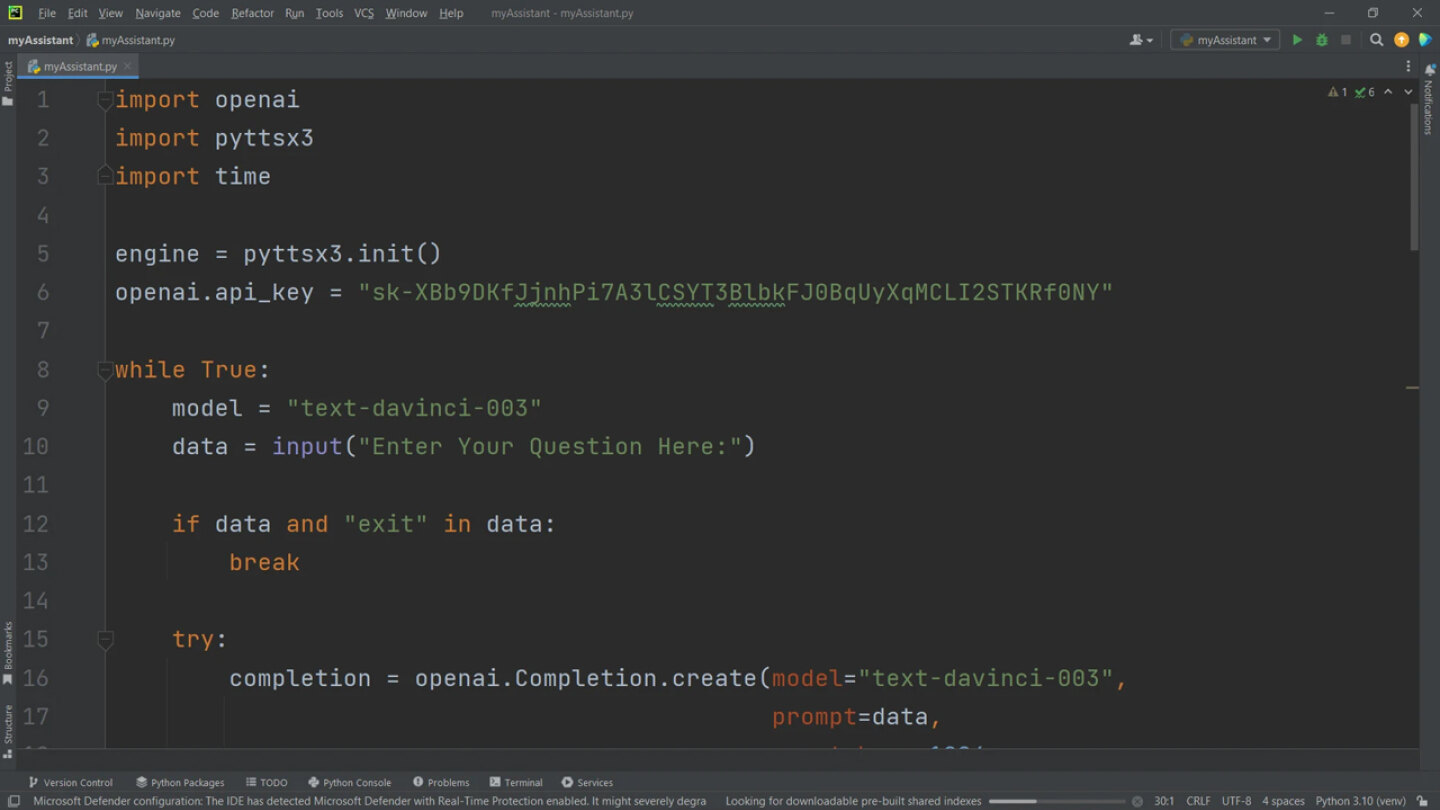Click line number 12 in the gutter
The width and height of the screenshot is (1440, 810).
point(35,524)
